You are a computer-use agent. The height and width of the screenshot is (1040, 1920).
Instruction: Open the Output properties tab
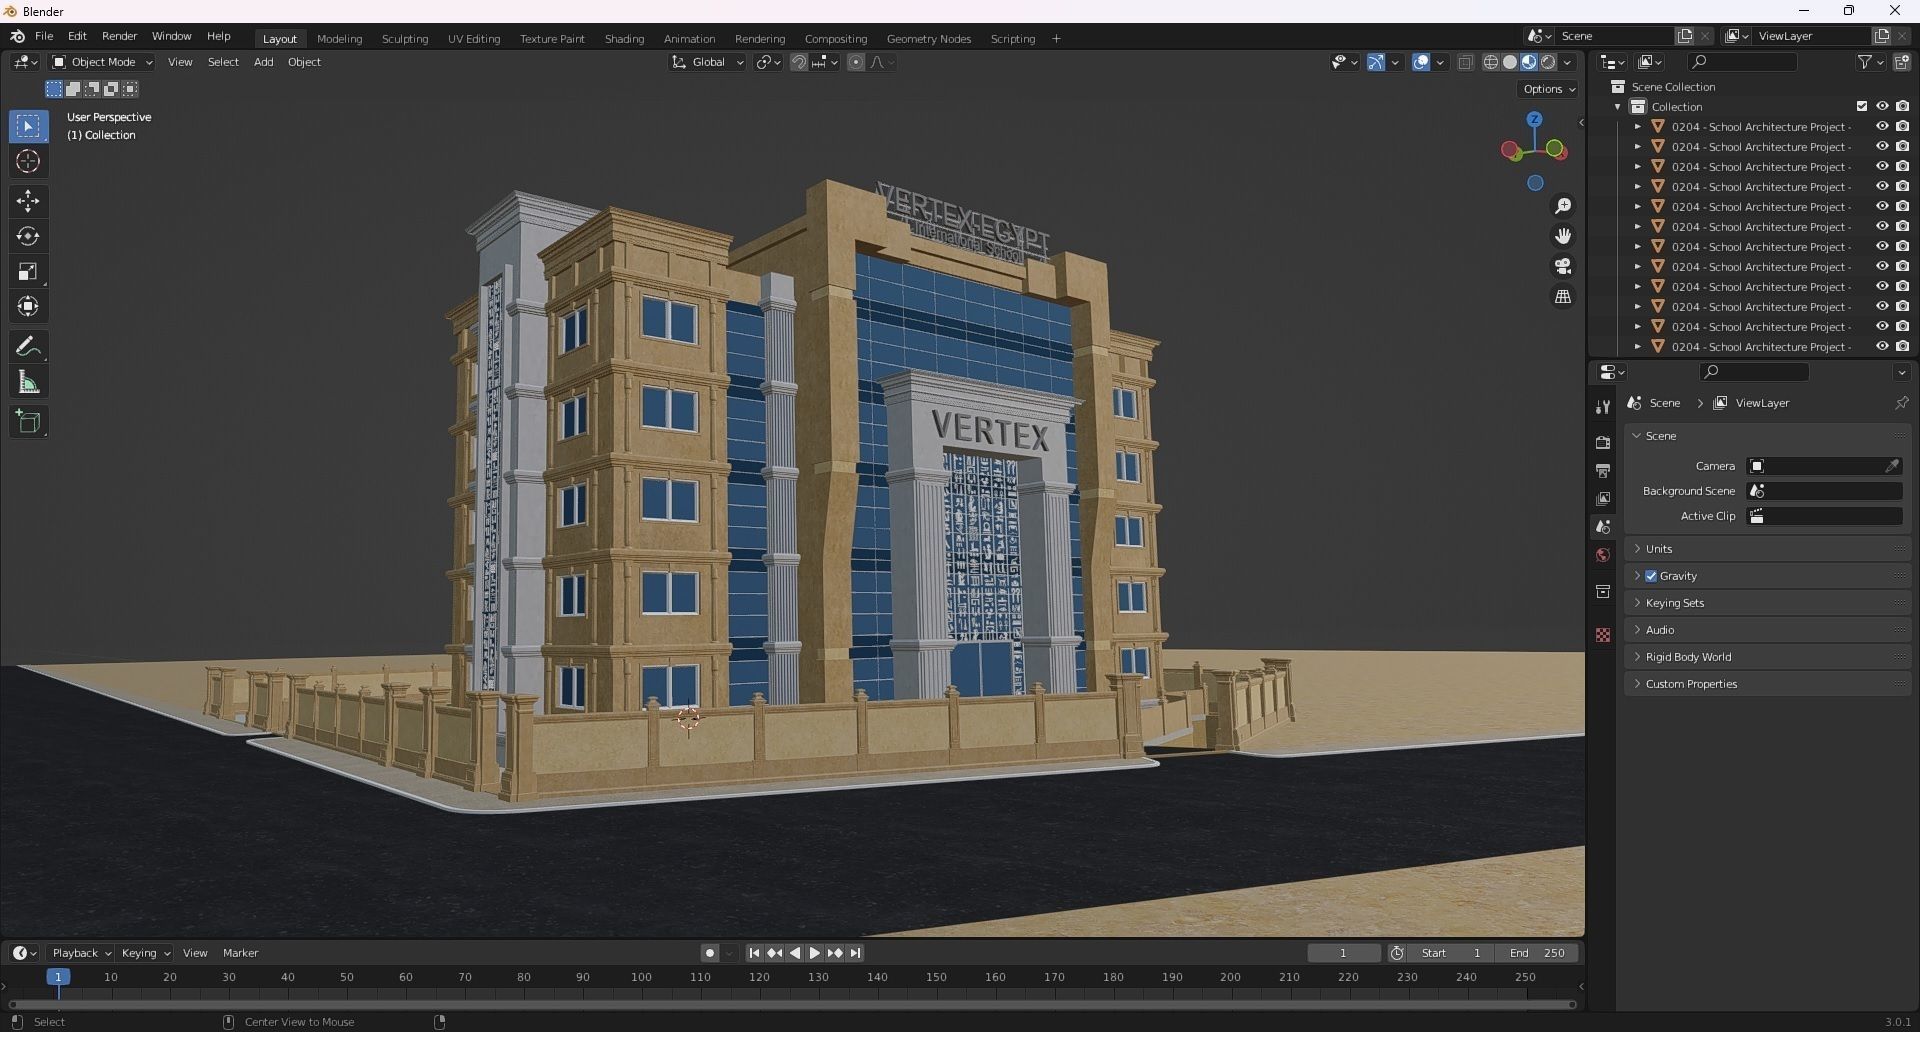point(1603,470)
